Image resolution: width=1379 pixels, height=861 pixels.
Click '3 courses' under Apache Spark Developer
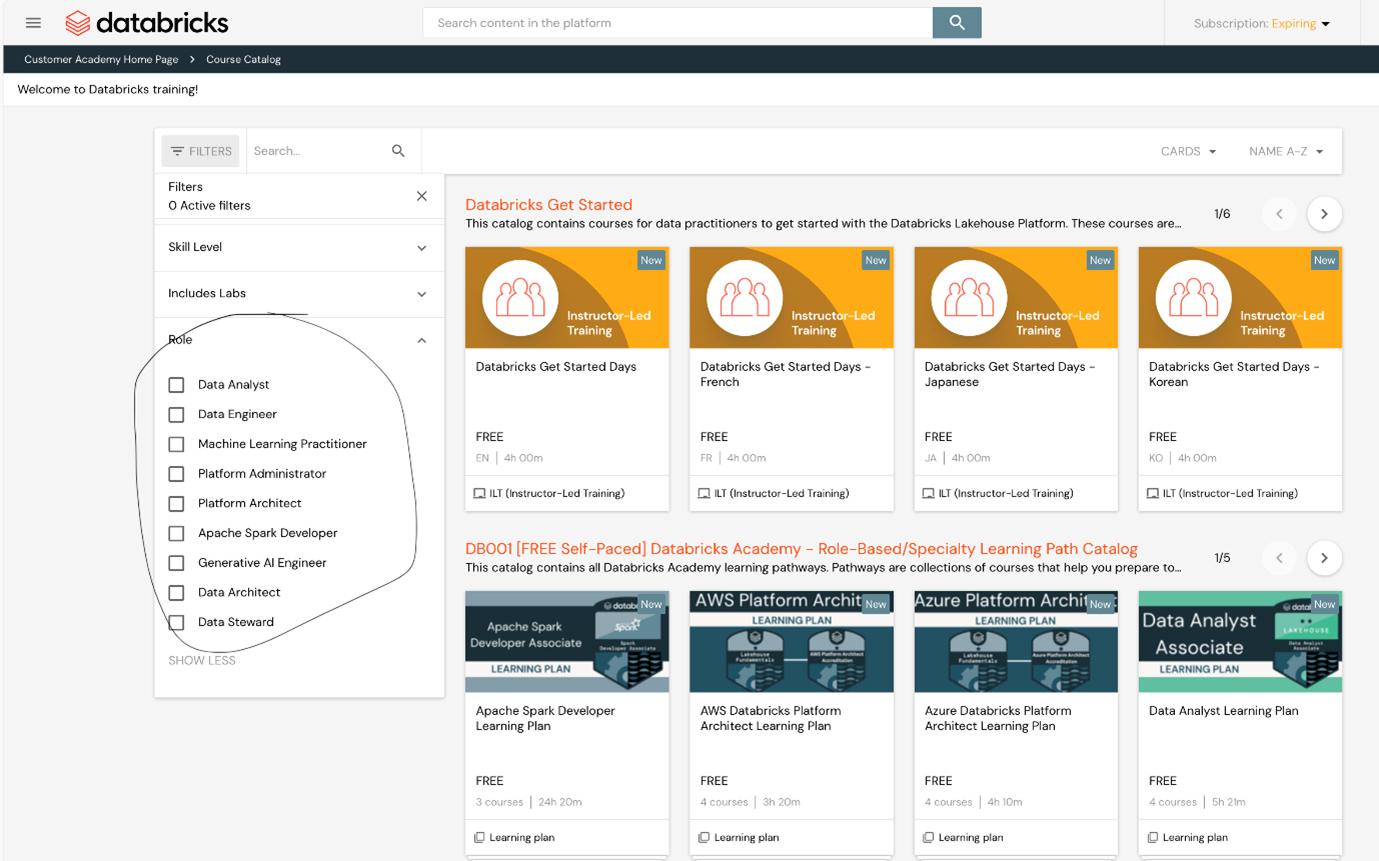tap(500, 802)
